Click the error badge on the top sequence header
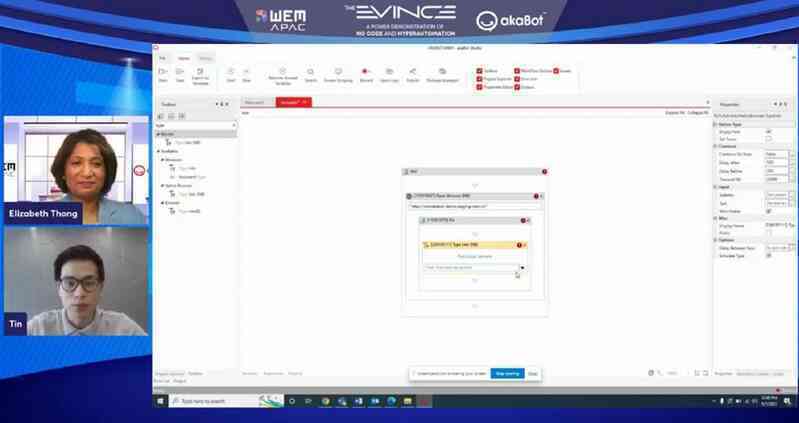The image size is (799, 423). [544, 172]
